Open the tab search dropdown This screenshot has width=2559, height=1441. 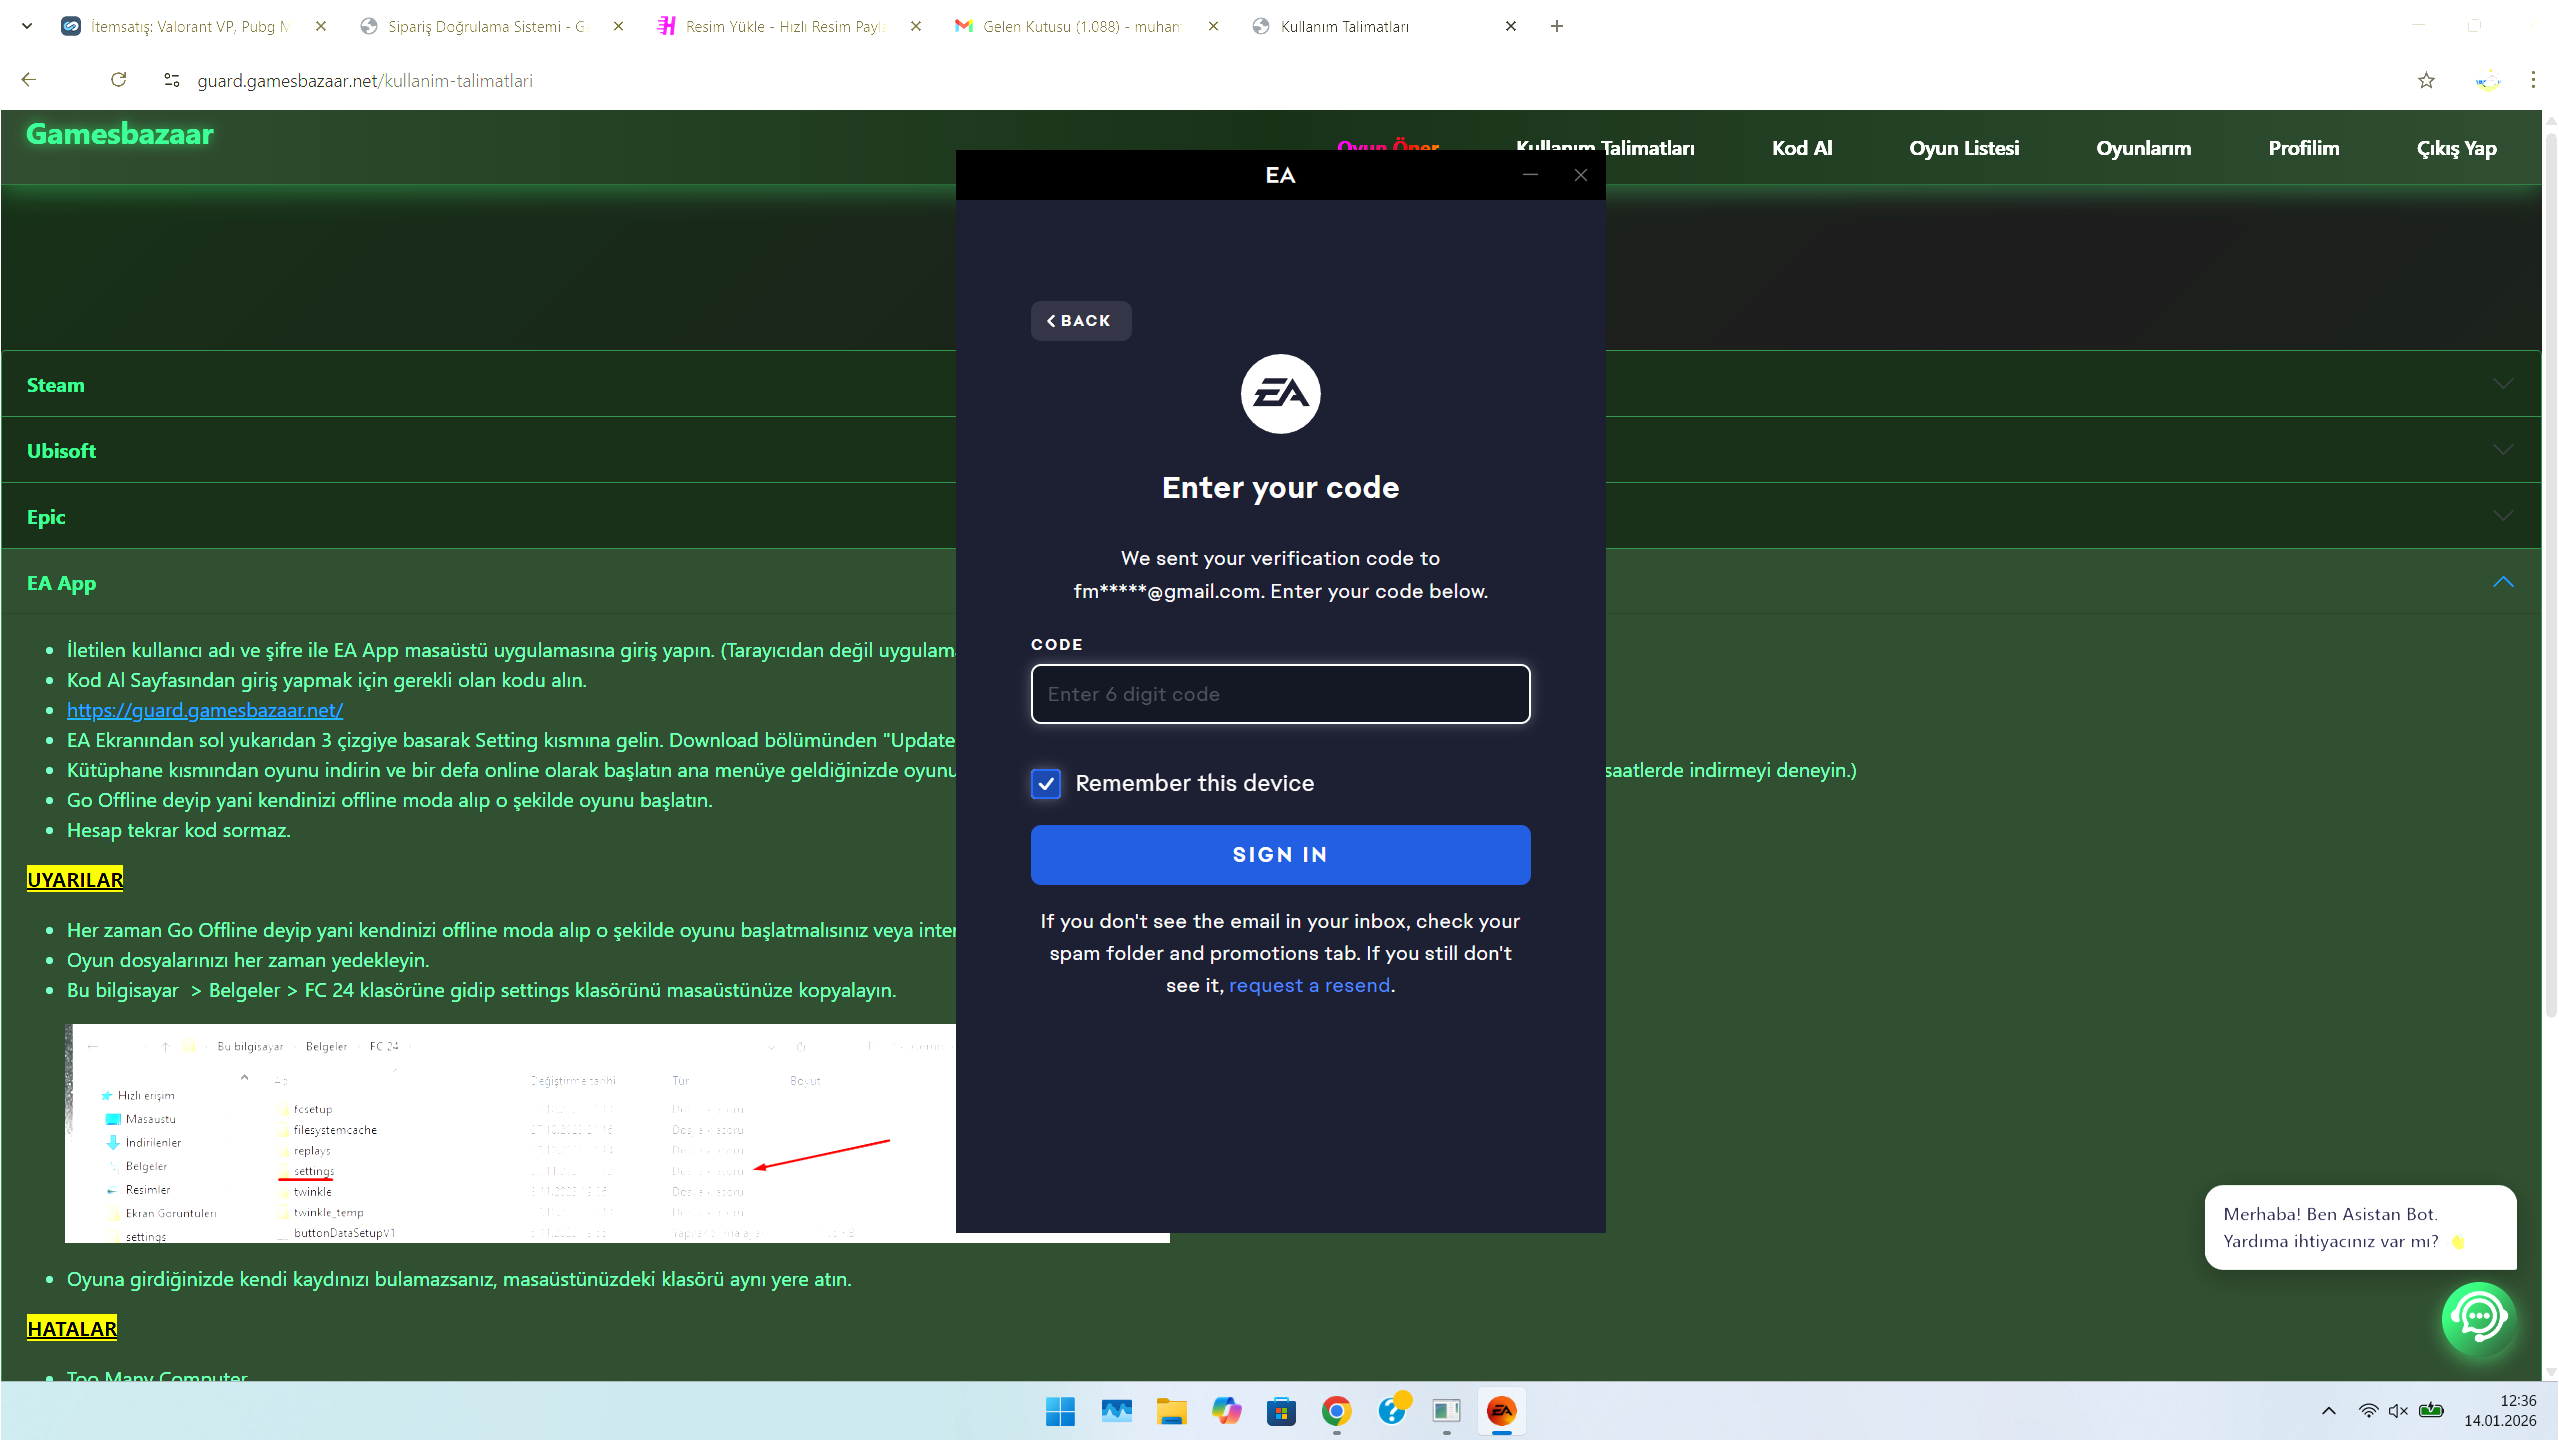point(27,26)
